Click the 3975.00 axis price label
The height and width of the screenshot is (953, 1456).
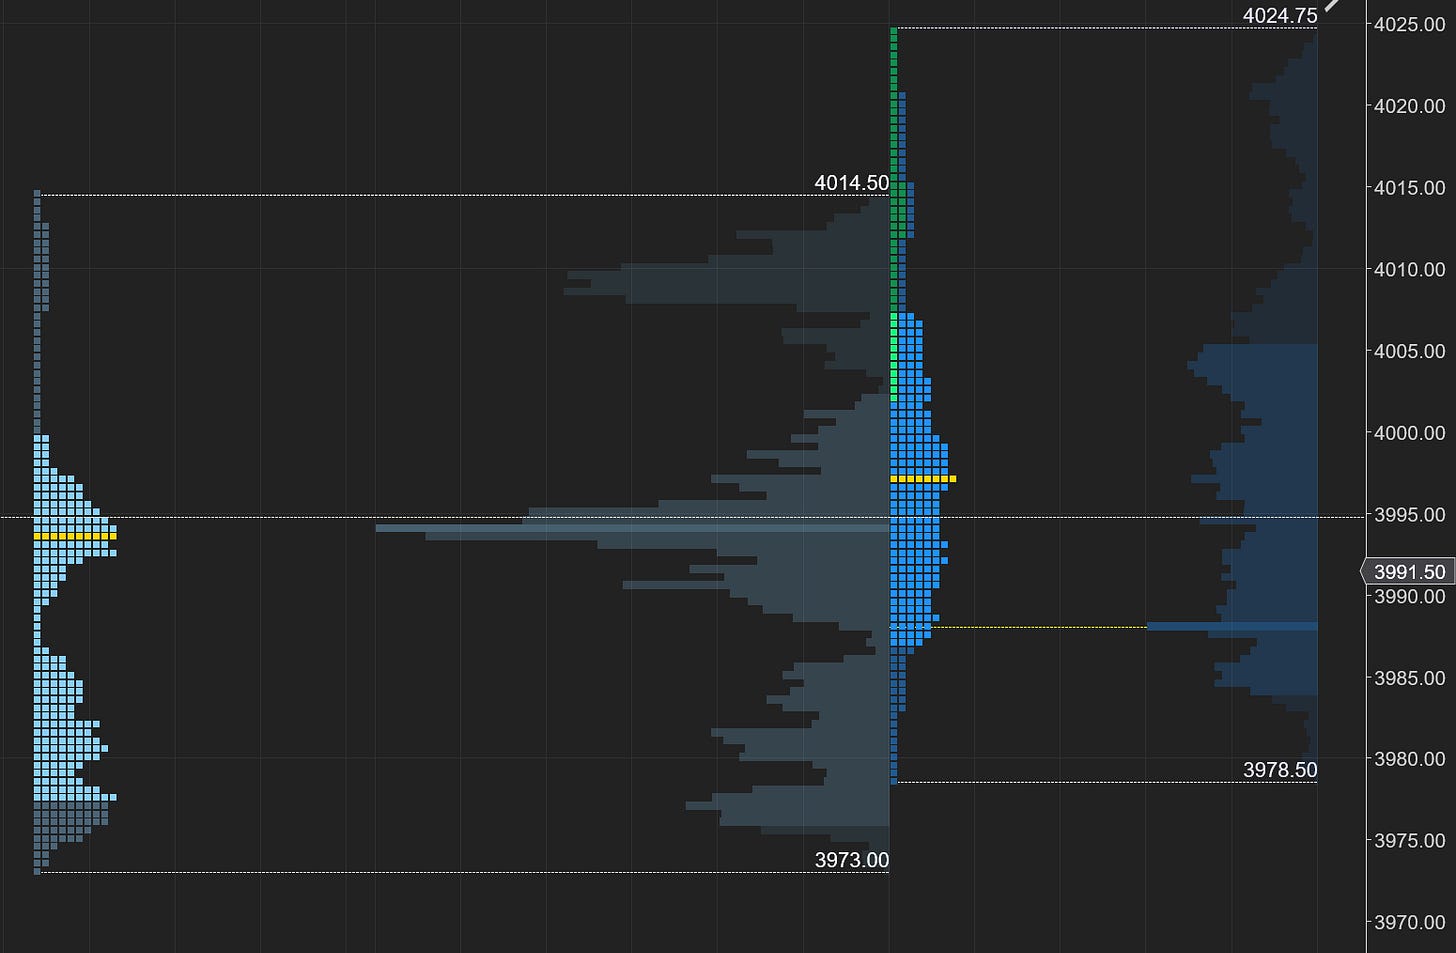pos(1410,841)
